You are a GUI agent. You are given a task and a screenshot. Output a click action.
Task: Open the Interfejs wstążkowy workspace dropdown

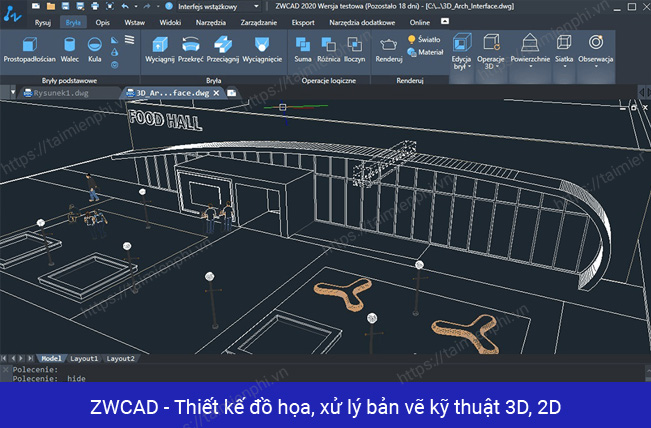point(256,6)
